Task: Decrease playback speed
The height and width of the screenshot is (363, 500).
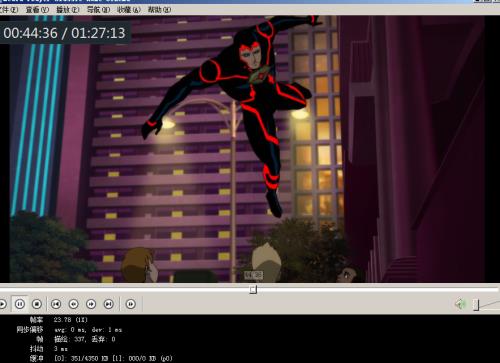Action: 73,304
